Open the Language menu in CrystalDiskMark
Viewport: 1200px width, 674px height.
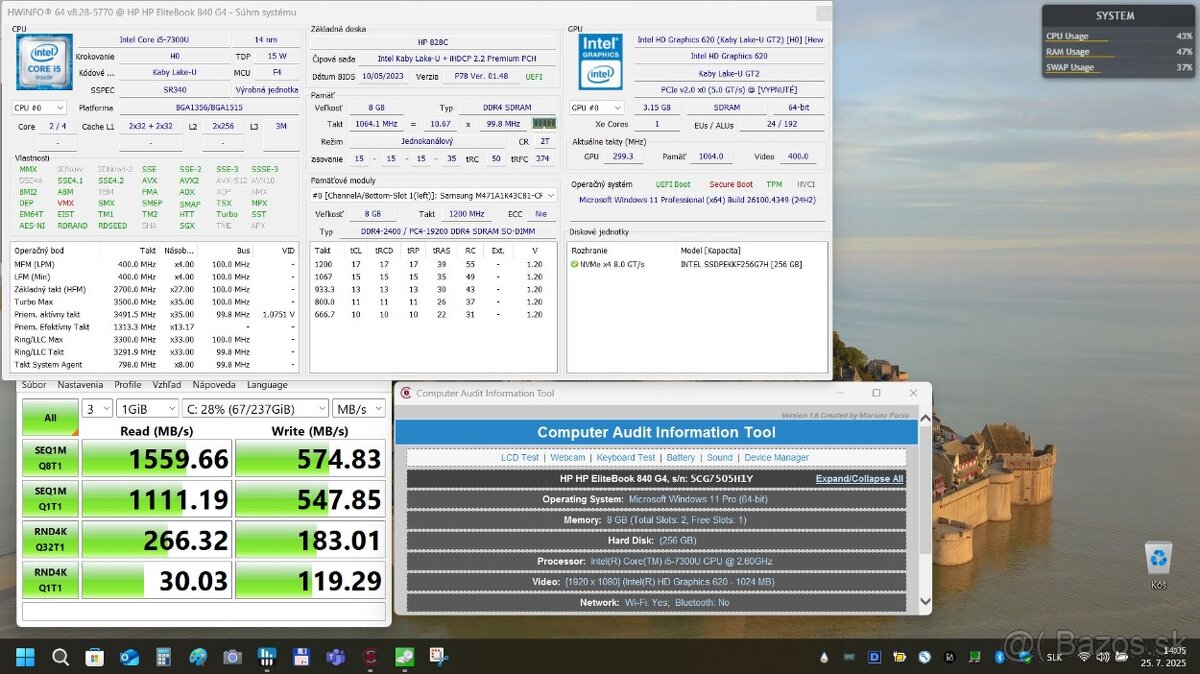click(x=267, y=384)
